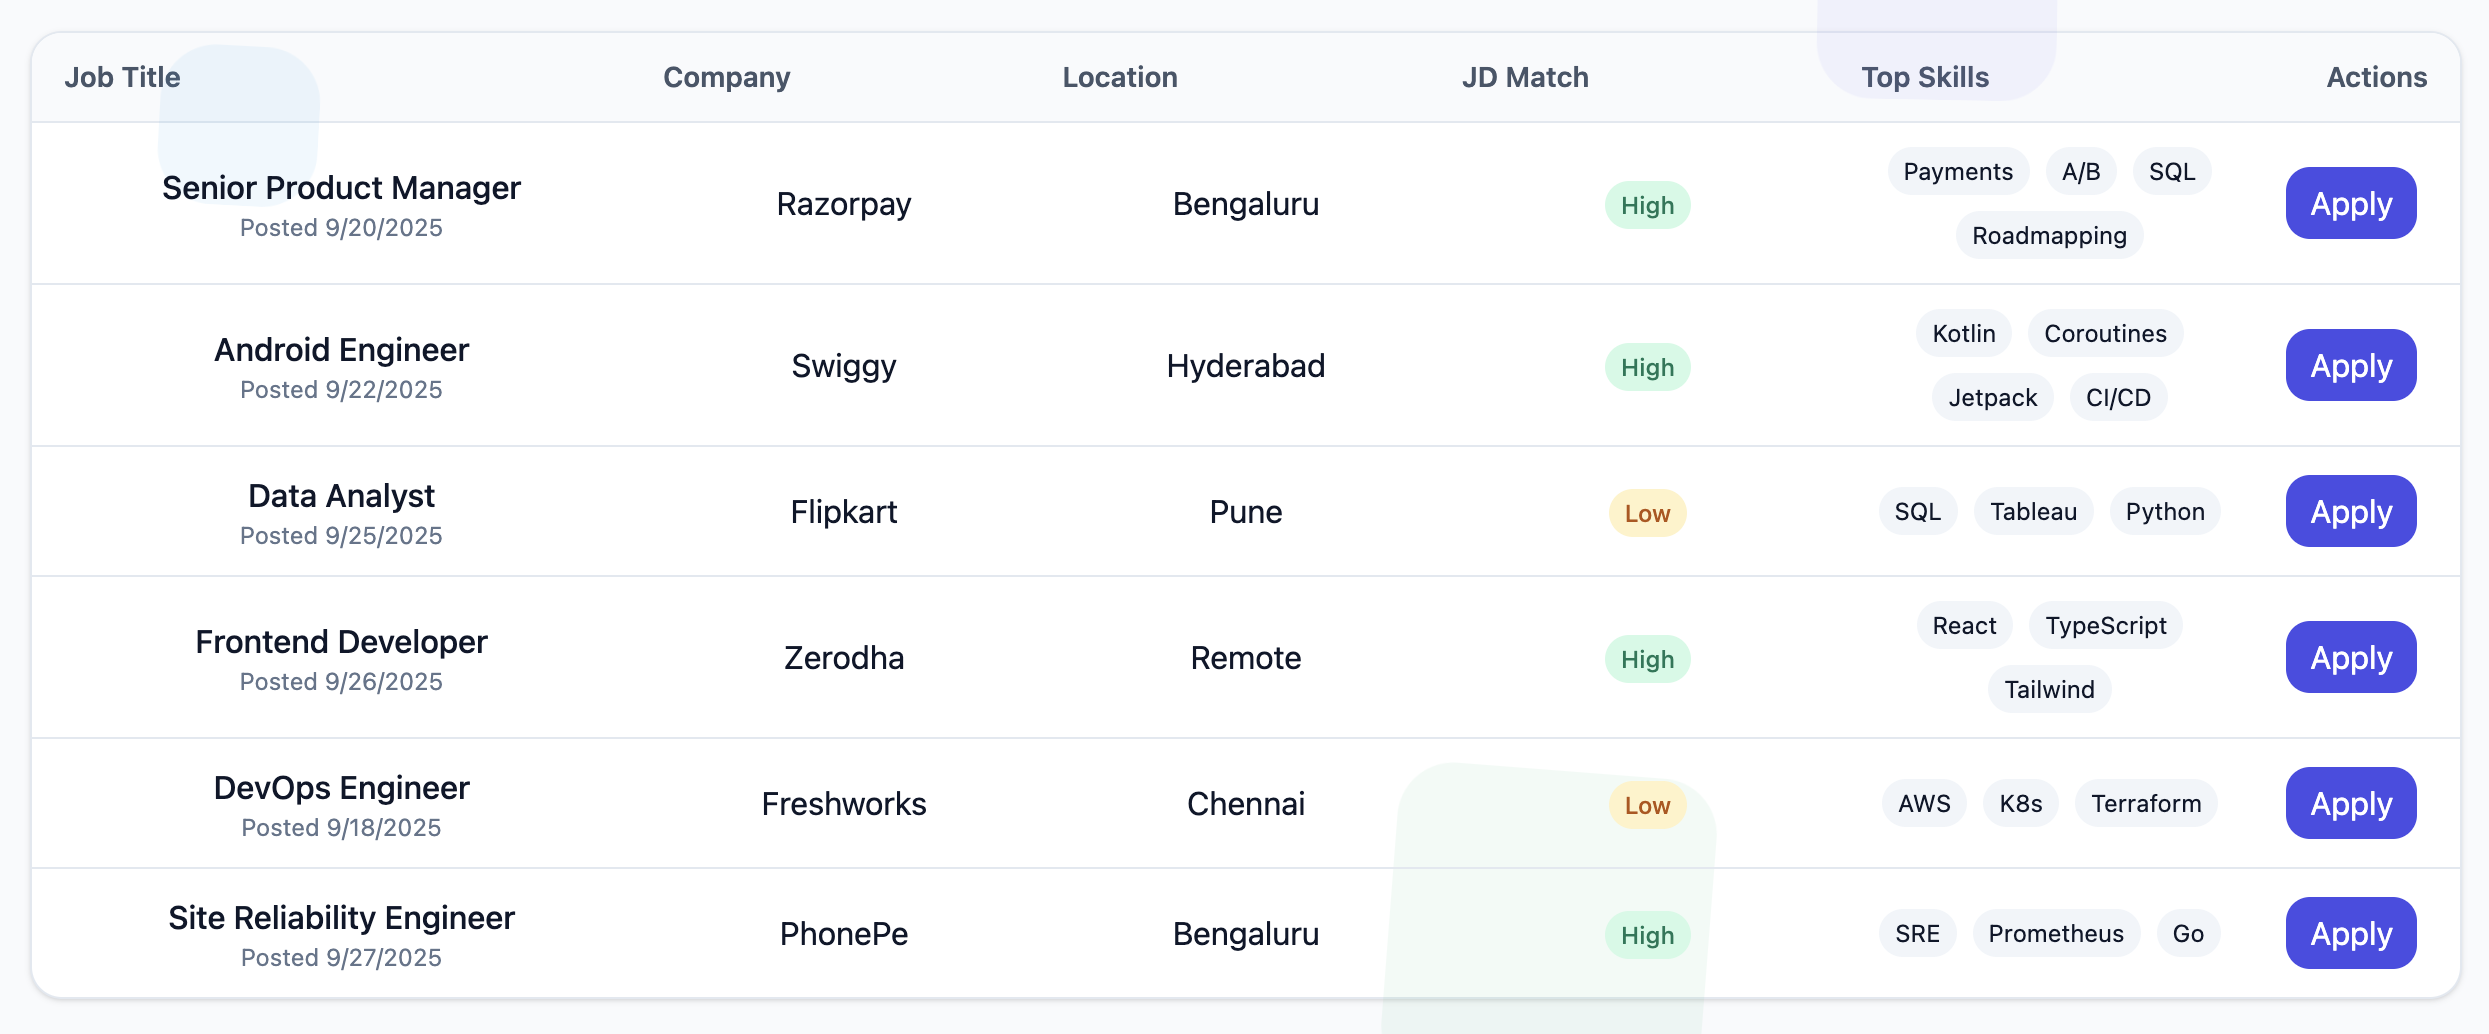Apply to the Android Engineer job at Swiggy
This screenshot has height=1034, width=2489.
2350,365
